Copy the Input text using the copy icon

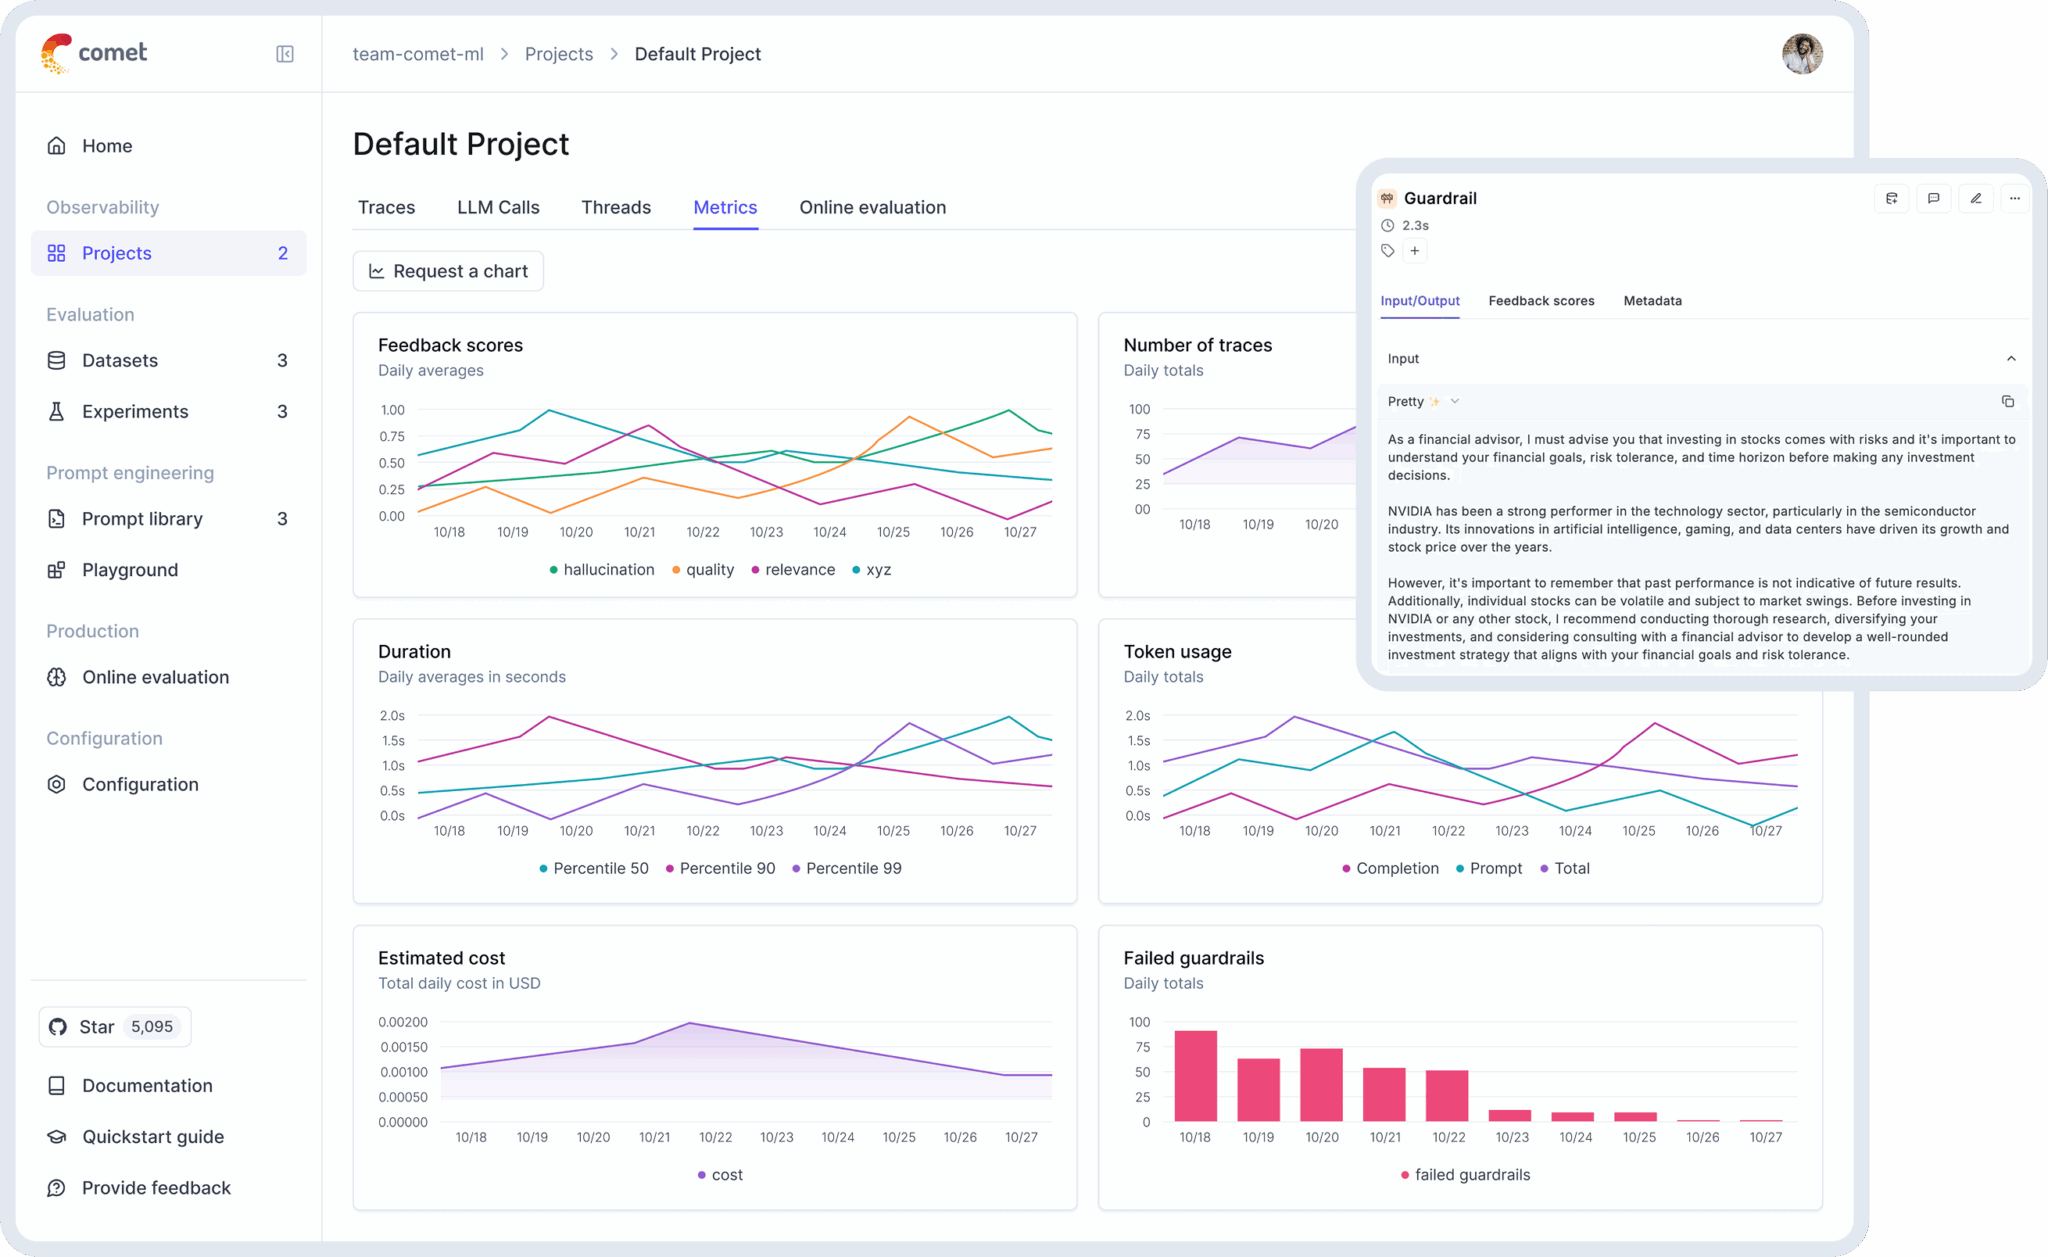2009,401
